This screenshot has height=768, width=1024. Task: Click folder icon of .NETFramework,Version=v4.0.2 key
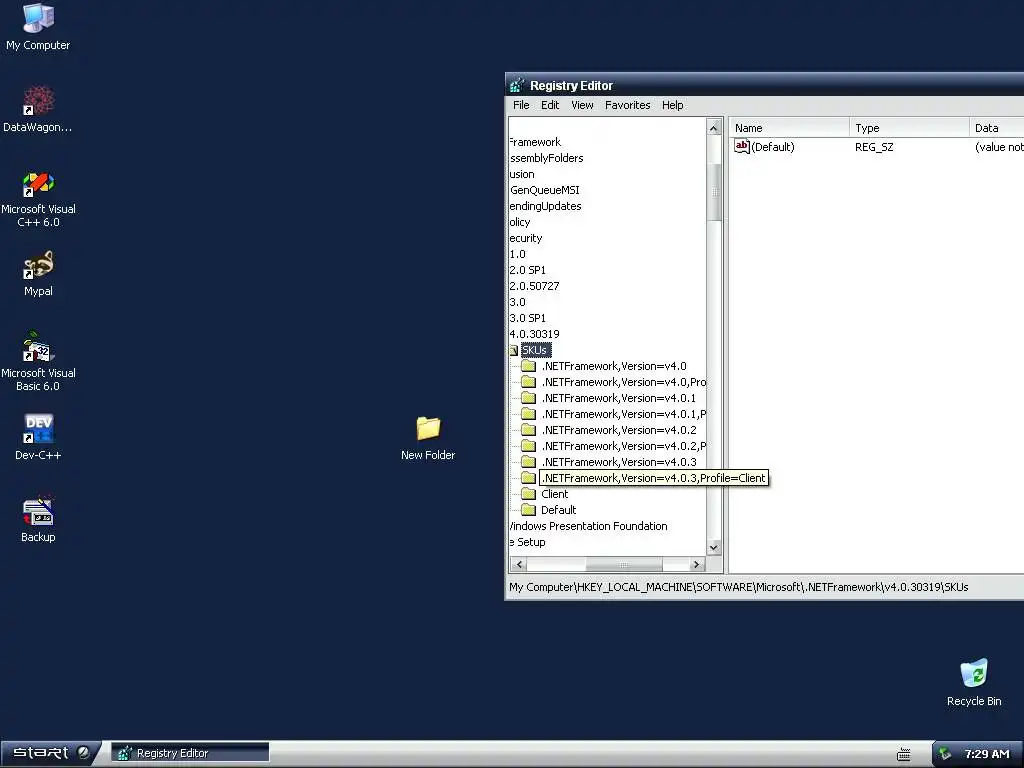coord(528,430)
